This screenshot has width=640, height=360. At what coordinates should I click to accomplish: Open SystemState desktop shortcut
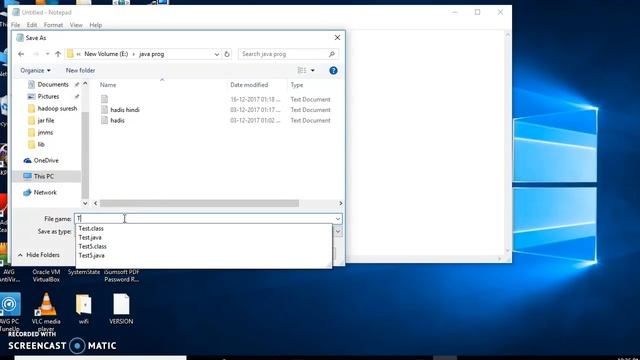pyautogui.click(x=84, y=272)
